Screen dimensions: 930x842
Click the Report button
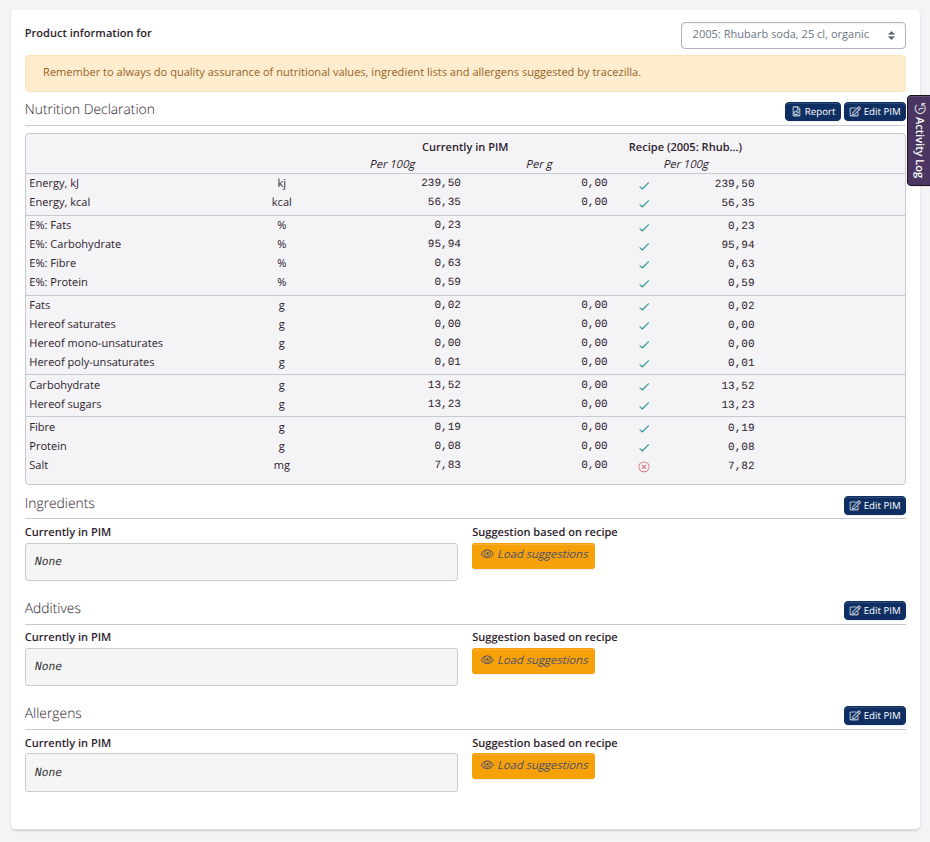click(812, 112)
